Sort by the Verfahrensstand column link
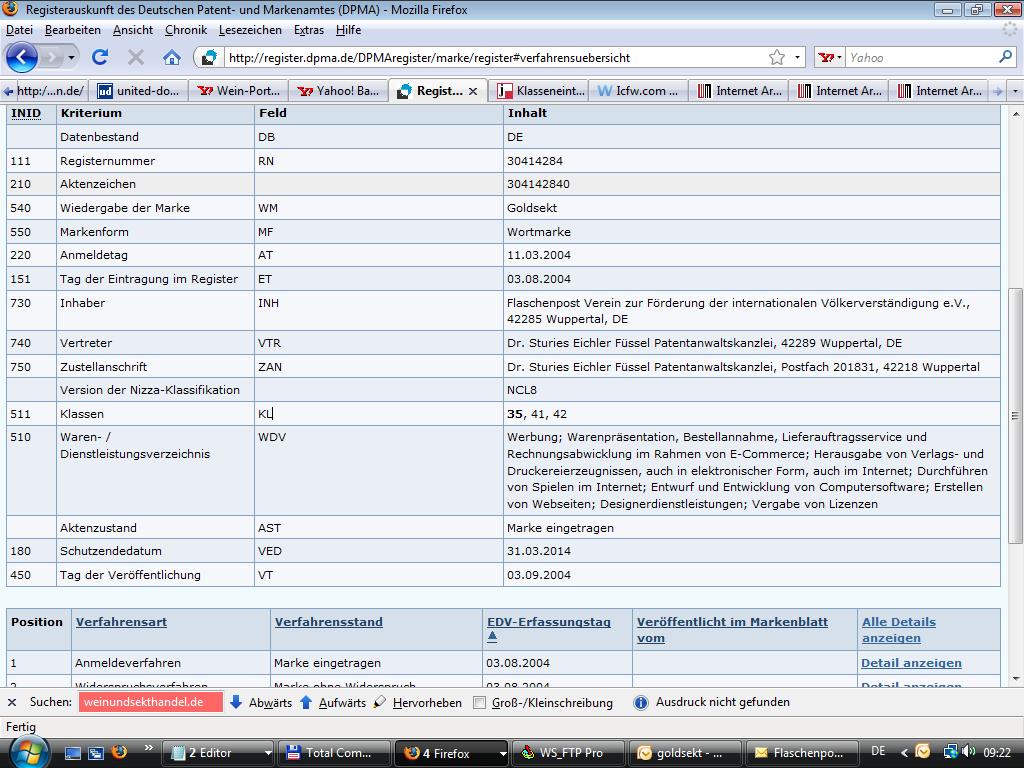1024x768 pixels. (328, 622)
